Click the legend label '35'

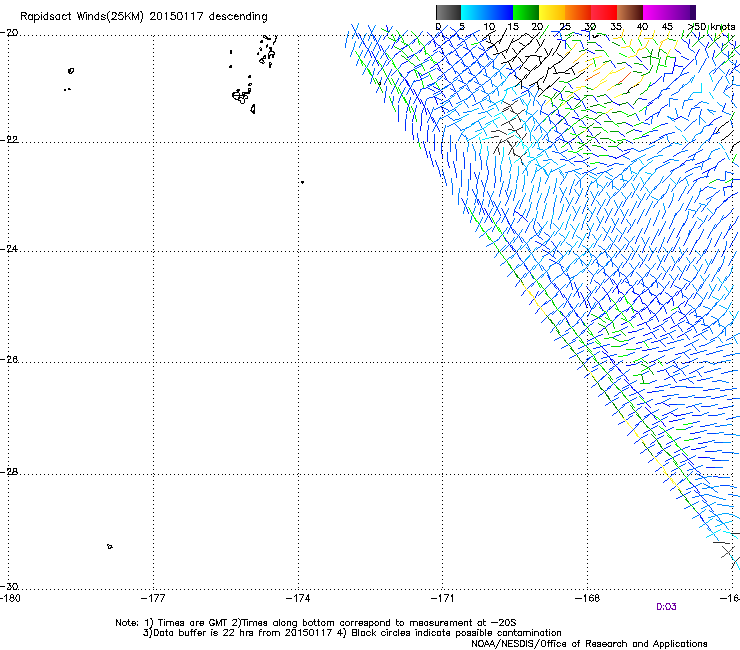(616, 27)
